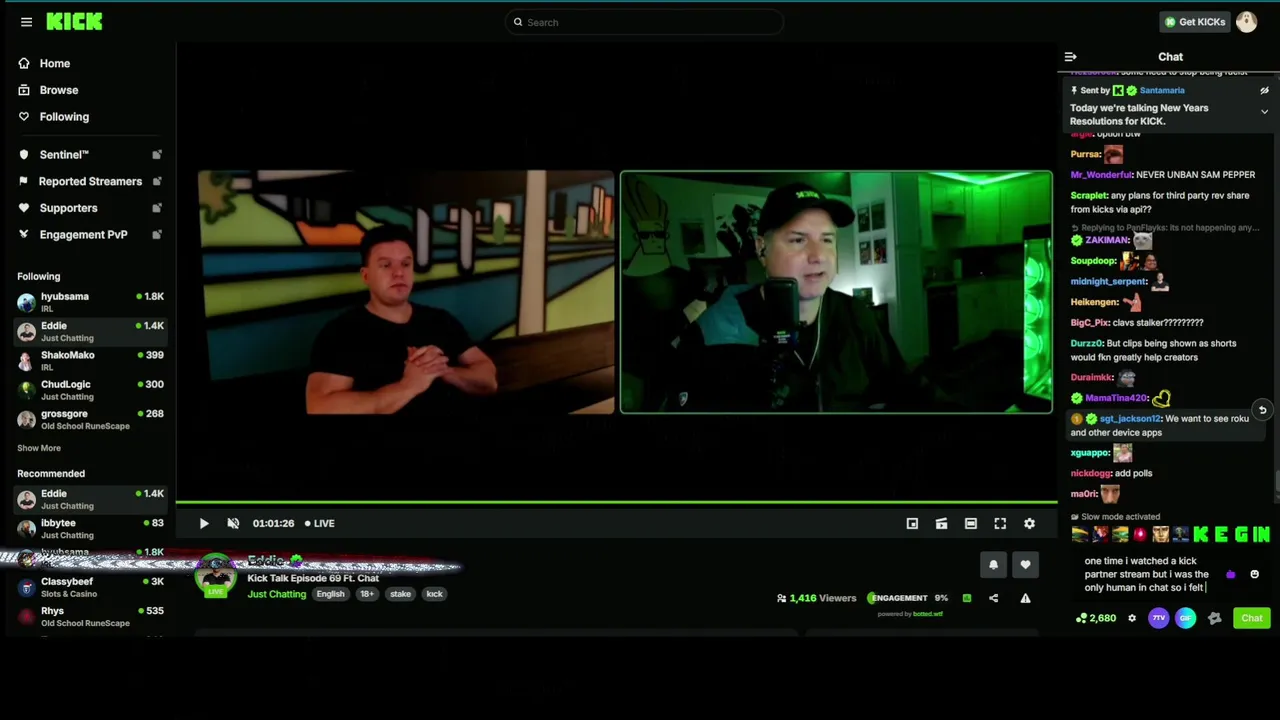Share the stream

(x=993, y=598)
